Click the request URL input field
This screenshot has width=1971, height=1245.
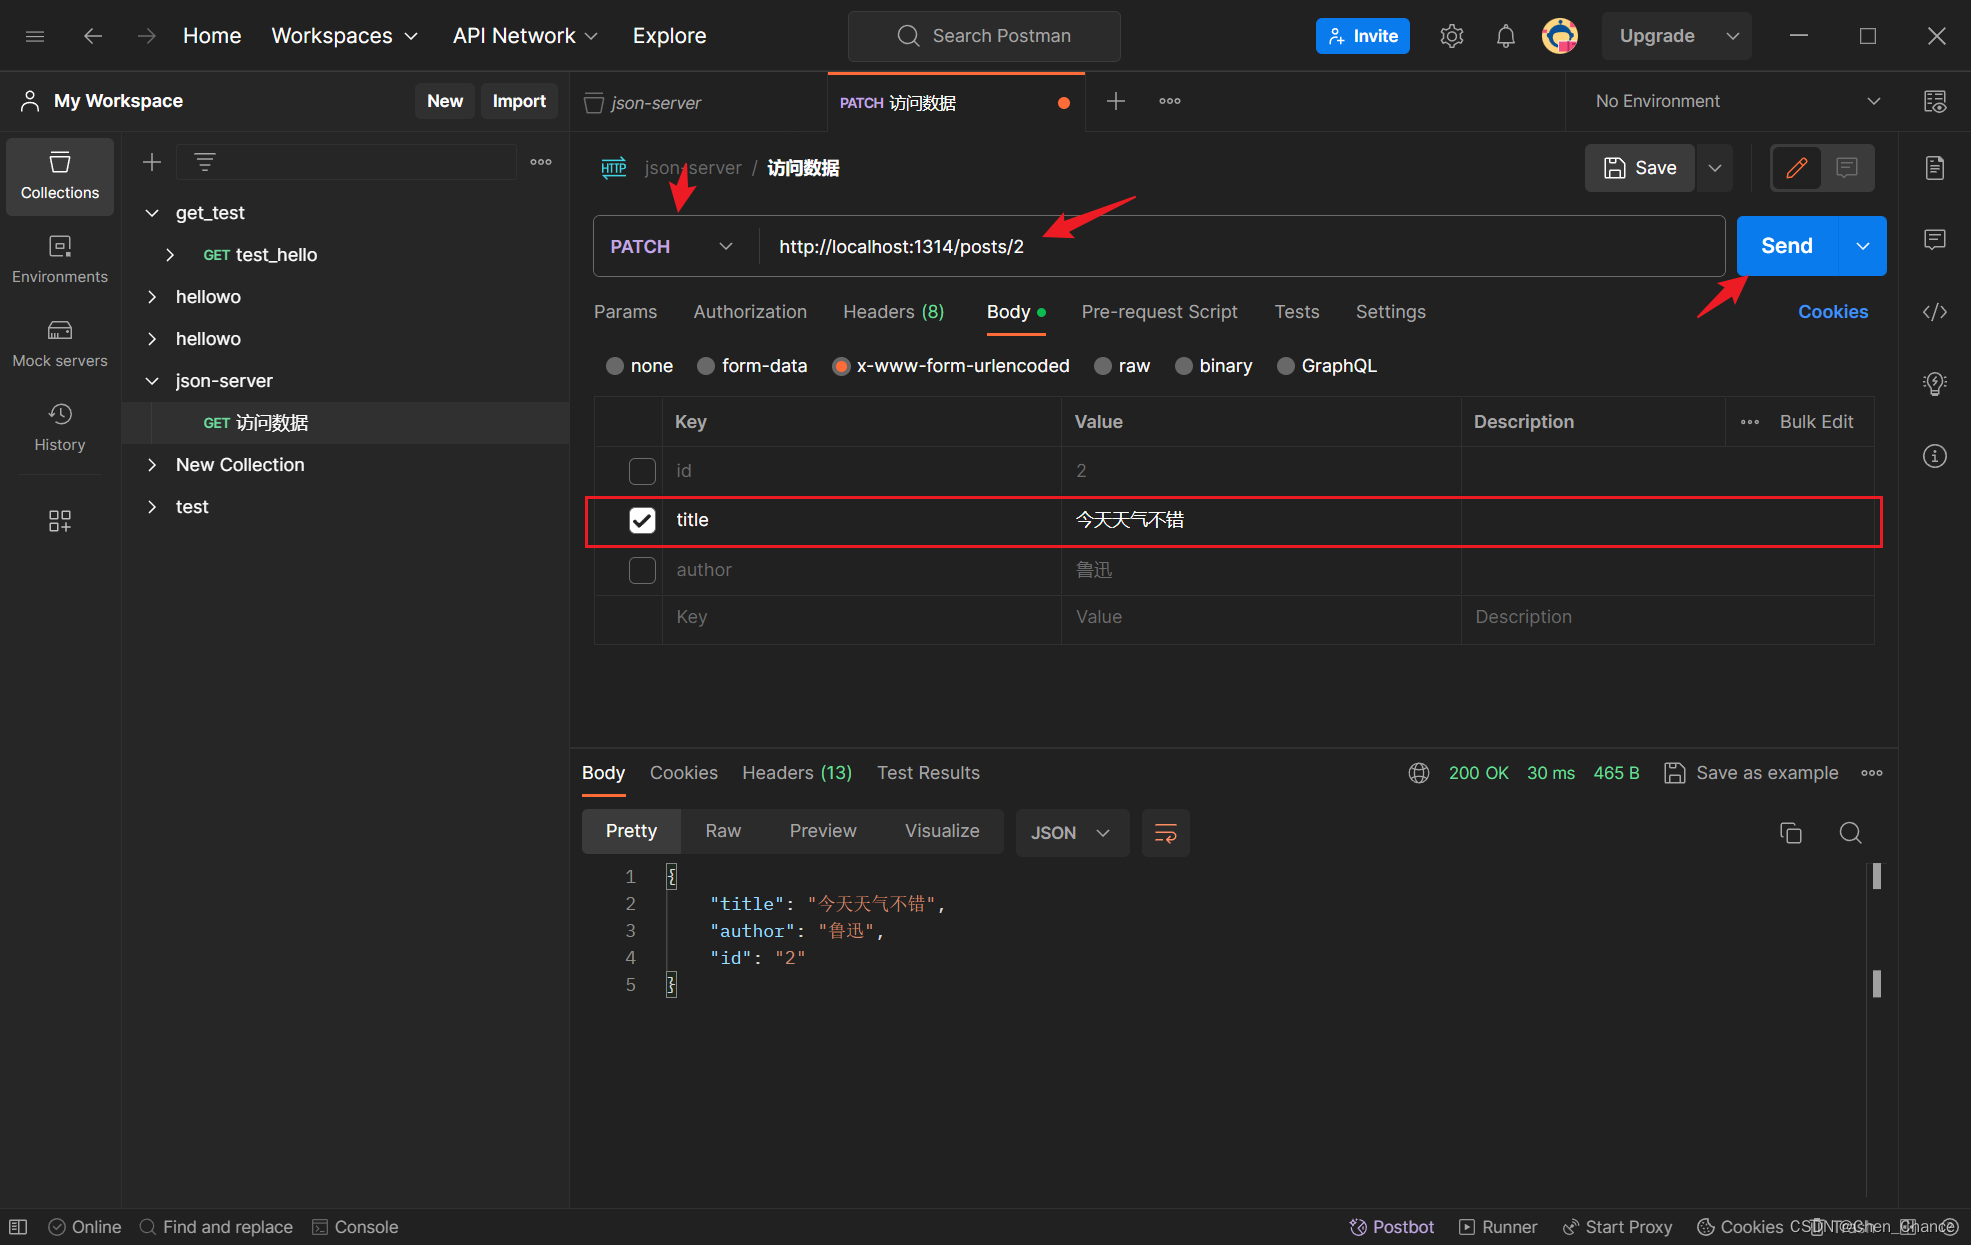point(1240,246)
